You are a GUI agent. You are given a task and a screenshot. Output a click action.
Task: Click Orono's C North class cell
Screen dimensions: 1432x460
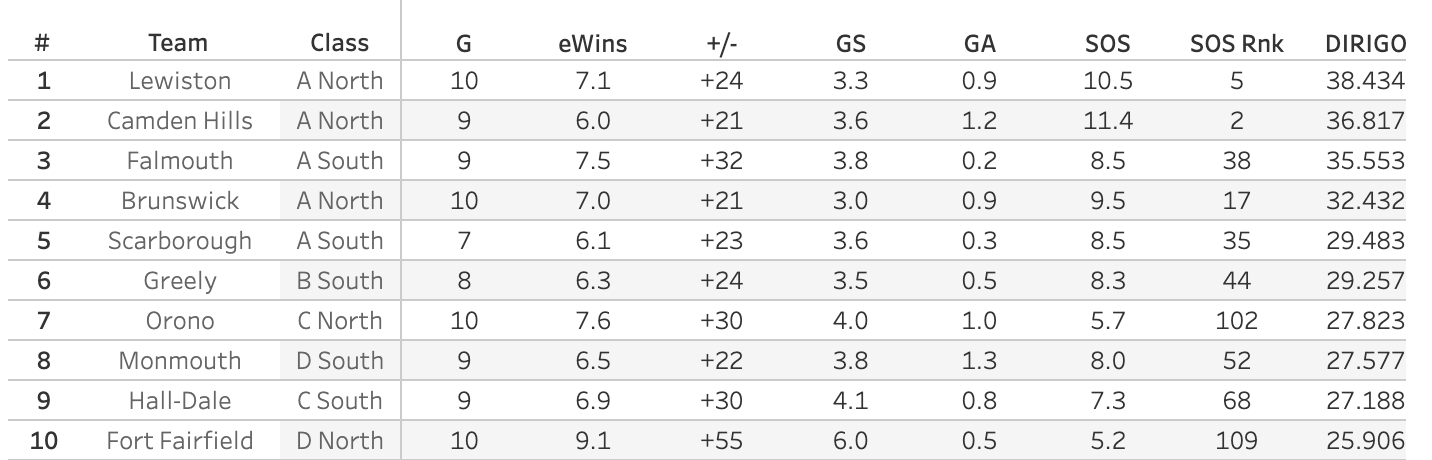(x=340, y=321)
